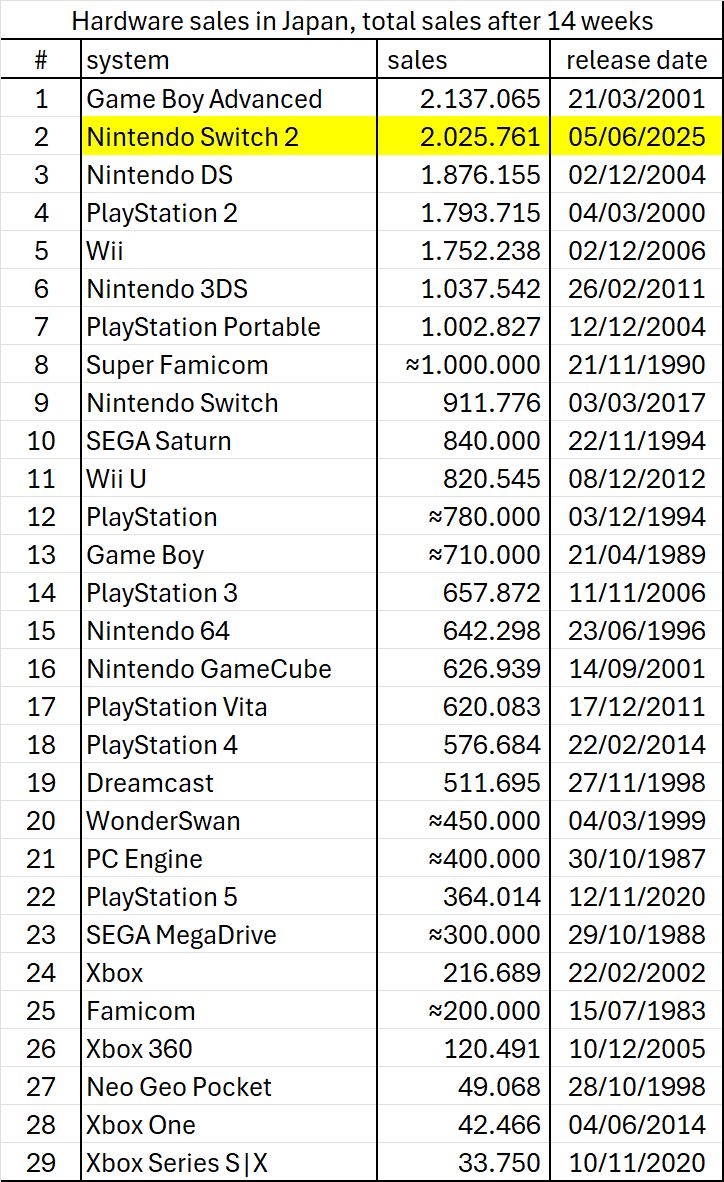Image resolution: width=724 pixels, height=1182 pixels.
Task: Click the 'release date' column header cell
Action: point(636,60)
